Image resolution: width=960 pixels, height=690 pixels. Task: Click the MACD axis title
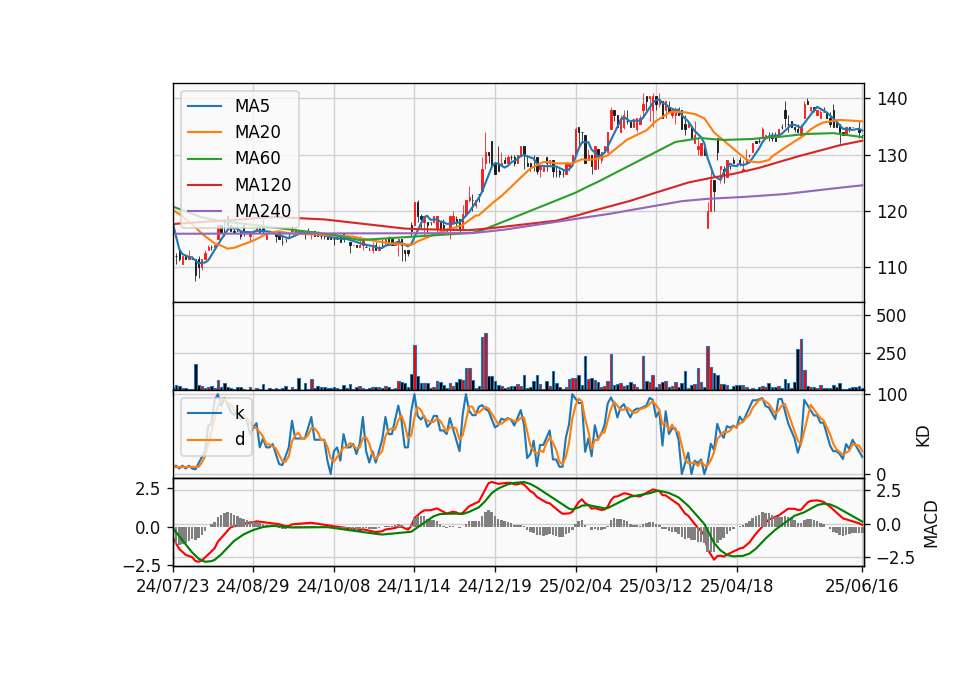click(931, 524)
